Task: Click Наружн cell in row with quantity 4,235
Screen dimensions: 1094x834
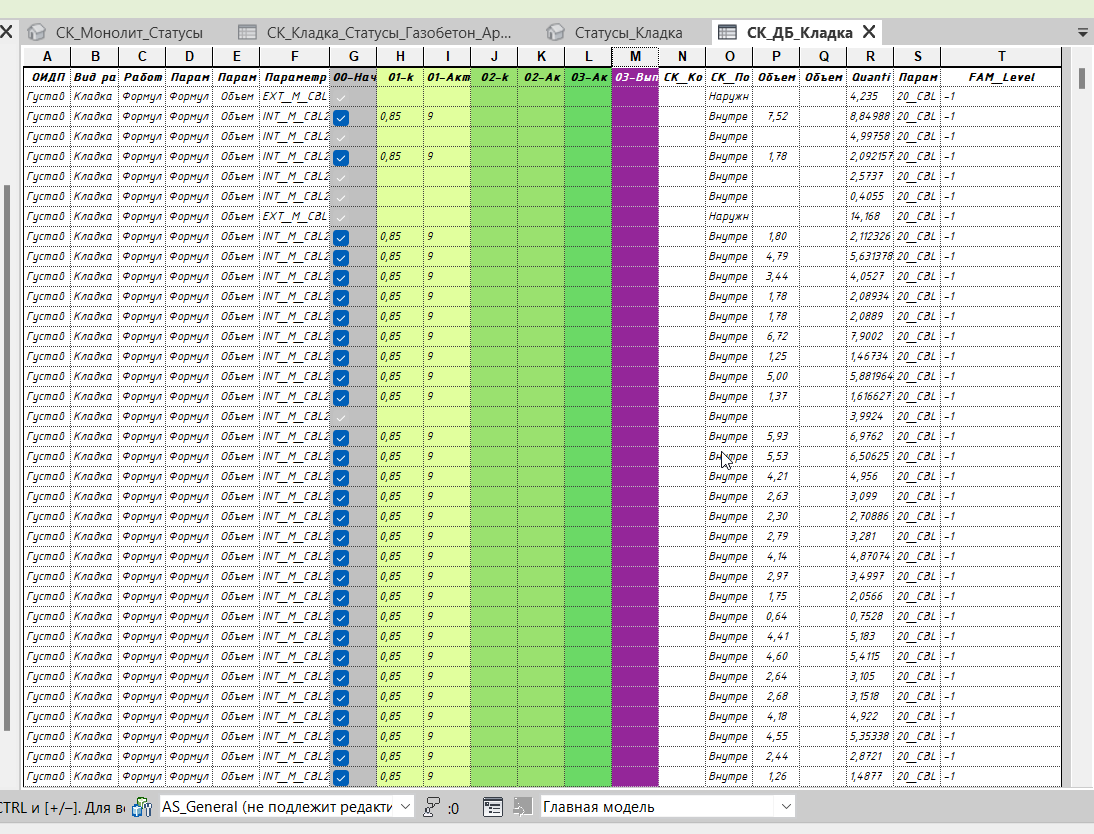Action: coord(729,96)
